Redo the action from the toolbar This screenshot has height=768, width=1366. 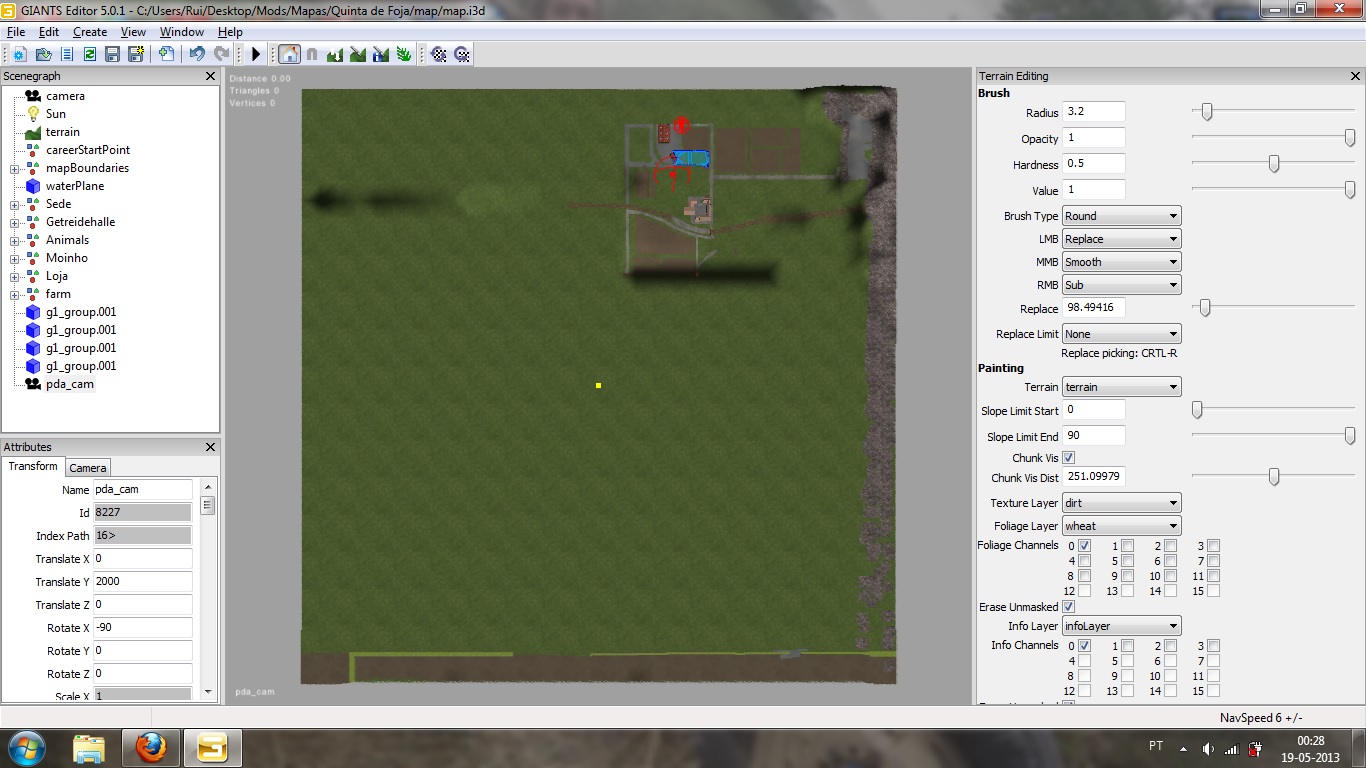[x=220, y=54]
